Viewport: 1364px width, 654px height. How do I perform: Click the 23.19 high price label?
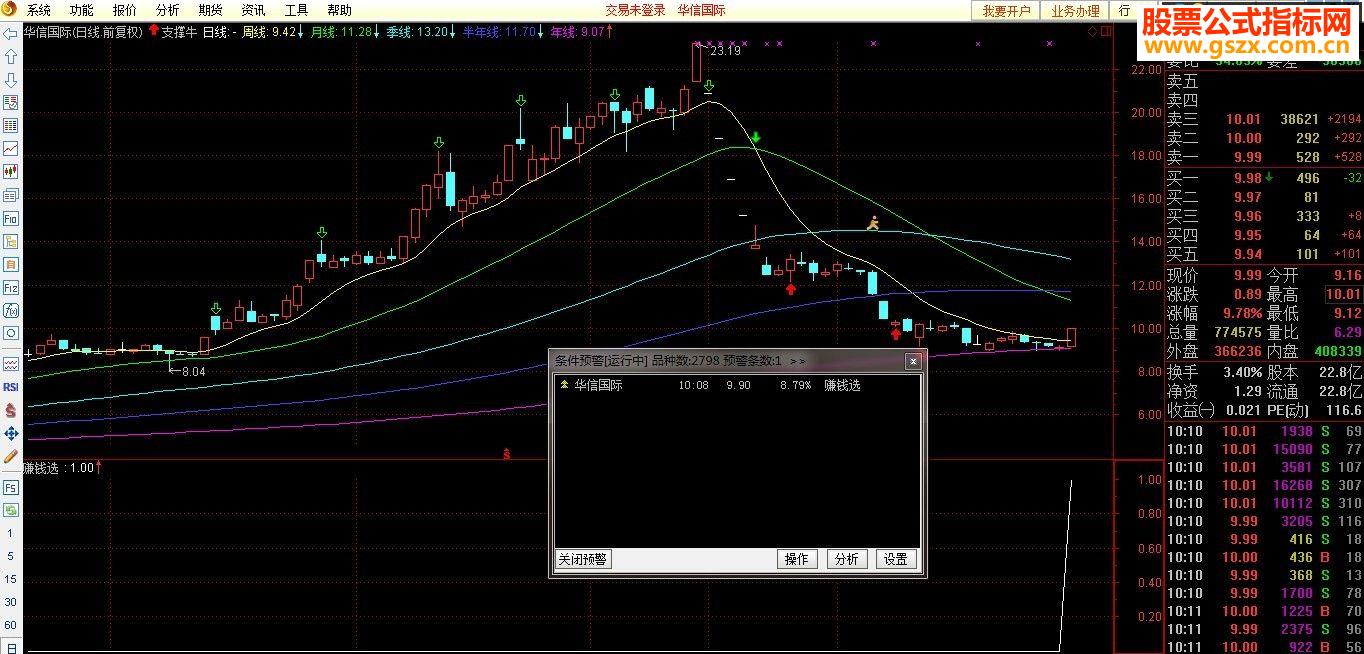tap(725, 51)
